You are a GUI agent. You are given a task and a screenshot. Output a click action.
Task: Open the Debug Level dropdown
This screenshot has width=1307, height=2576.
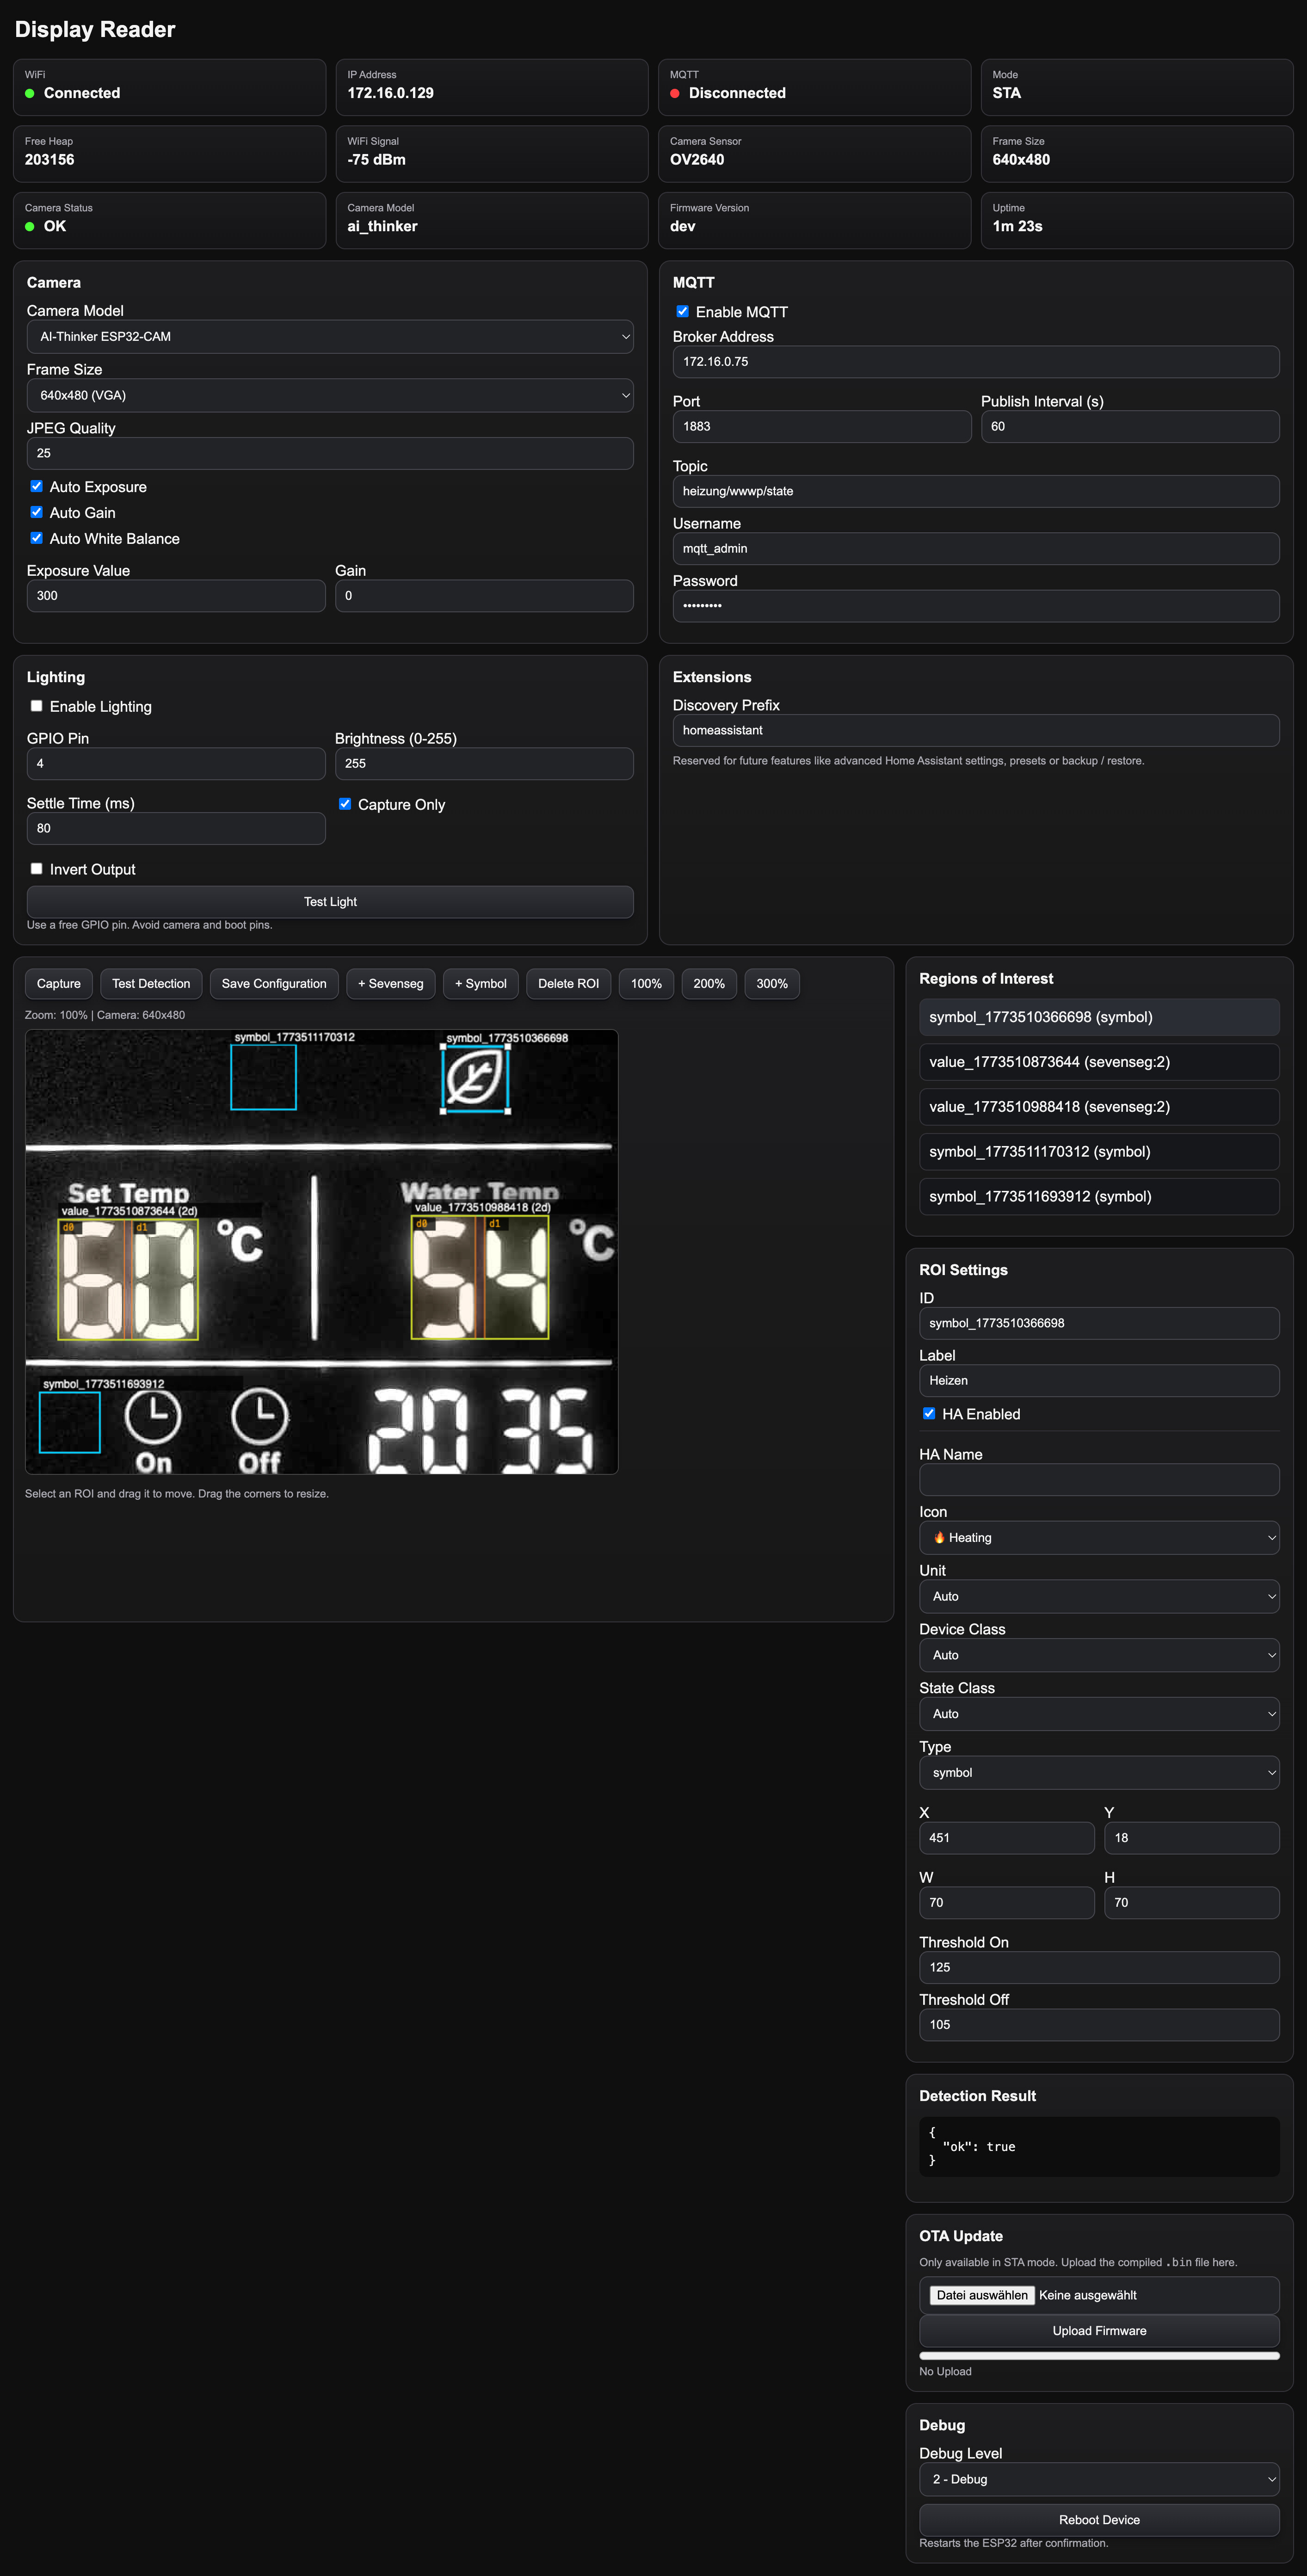click(x=1098, y=2479)
